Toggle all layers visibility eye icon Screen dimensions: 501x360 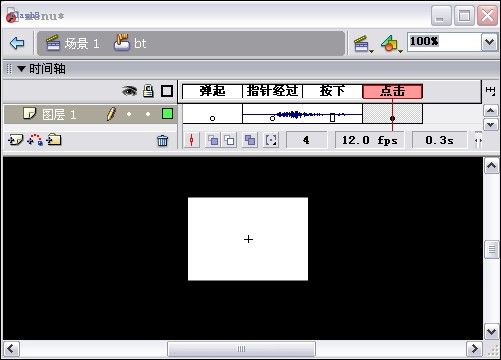point(129,91)
